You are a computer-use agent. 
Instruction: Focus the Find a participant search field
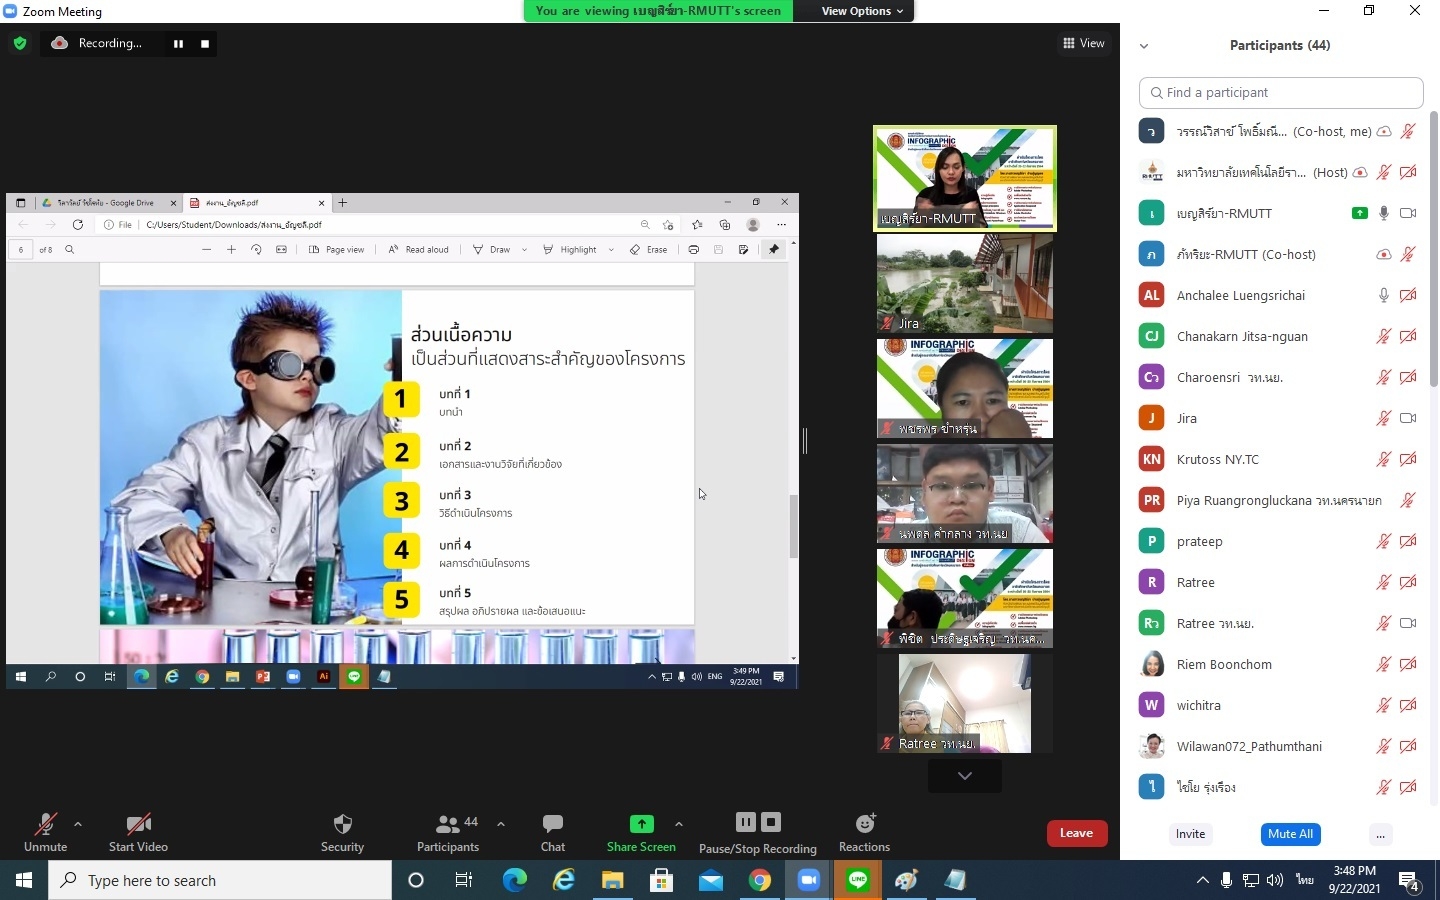(x=1281, y=92)
